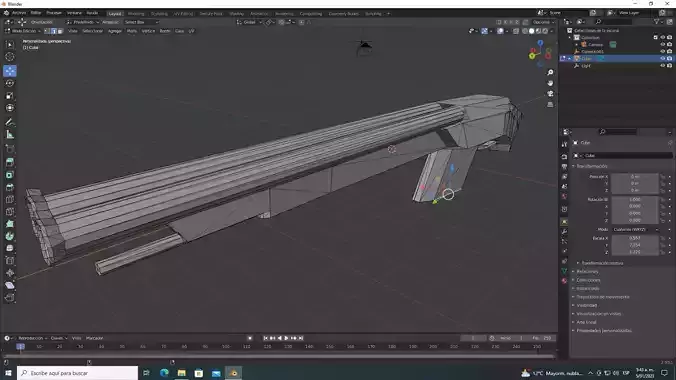Select the Spin tool
This screenshot has width=676, height=380.
point(10,236)
